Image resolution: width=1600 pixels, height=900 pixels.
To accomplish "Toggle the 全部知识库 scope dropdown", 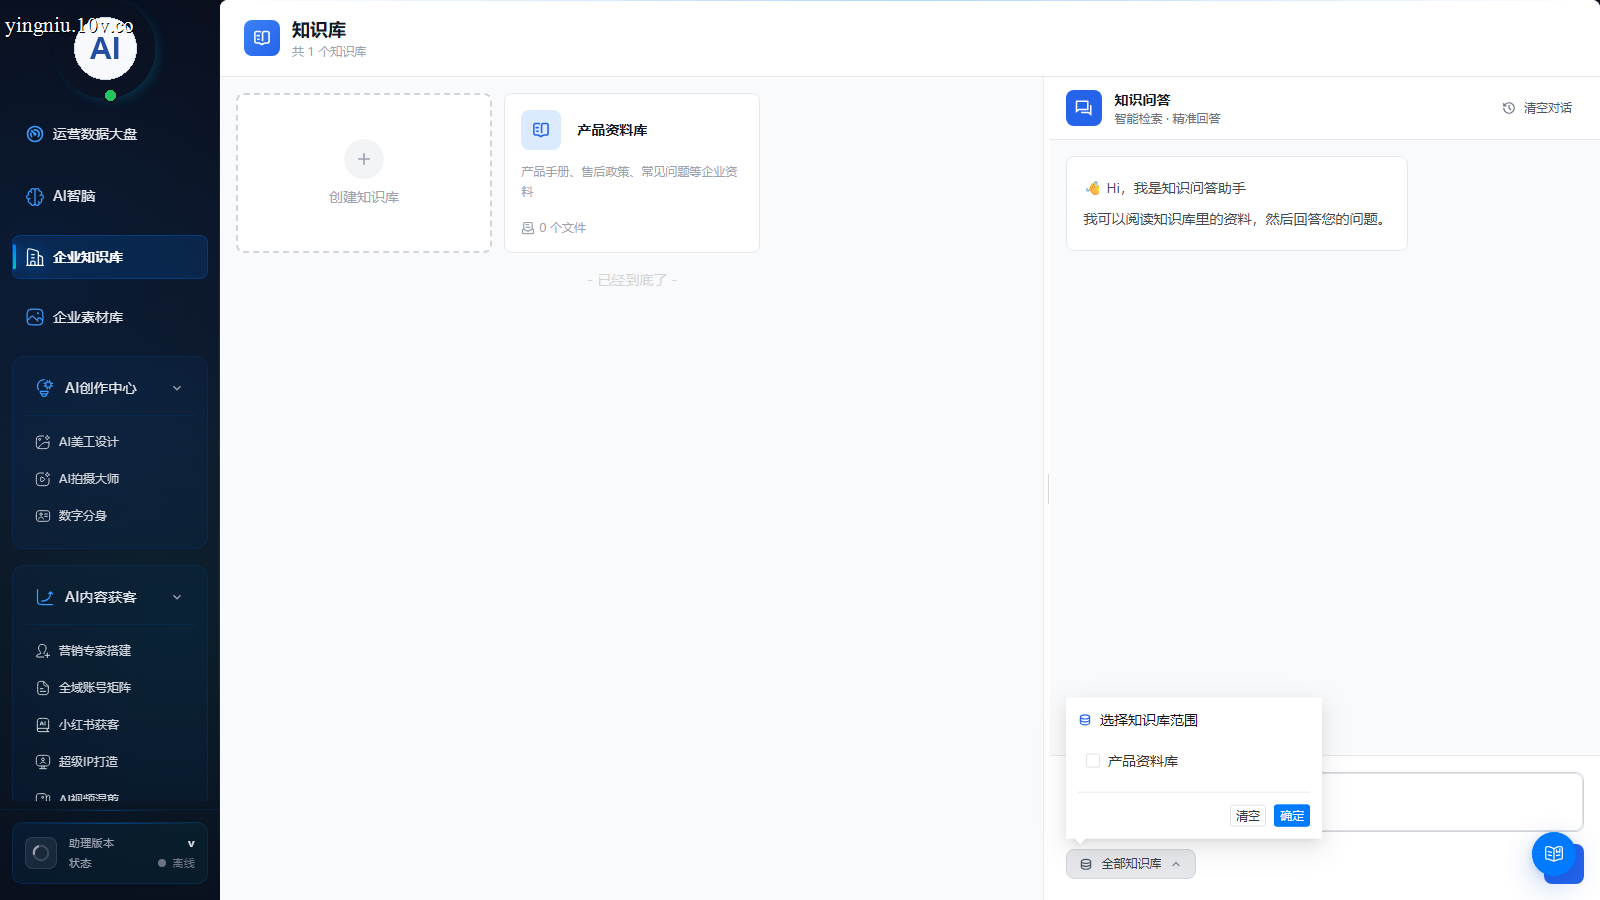I will [1131, 864].
